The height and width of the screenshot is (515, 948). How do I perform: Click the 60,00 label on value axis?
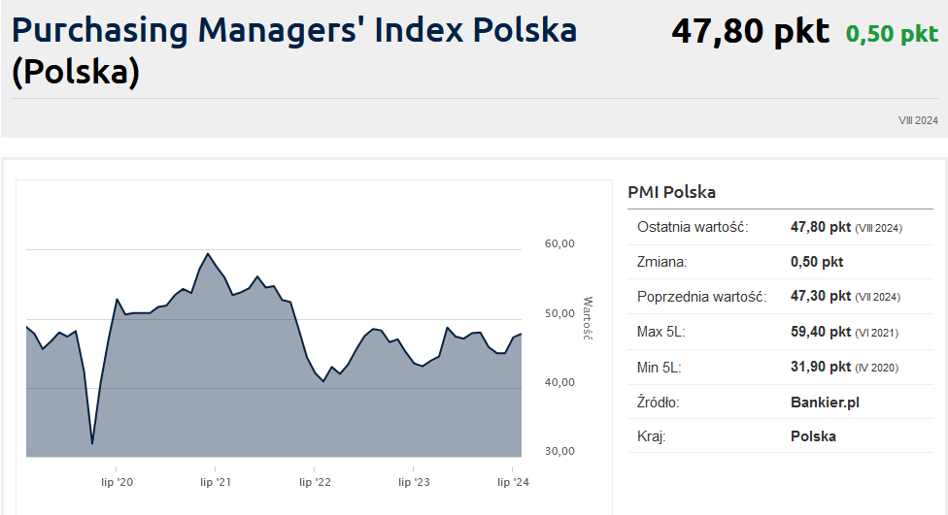click(559, 244)
